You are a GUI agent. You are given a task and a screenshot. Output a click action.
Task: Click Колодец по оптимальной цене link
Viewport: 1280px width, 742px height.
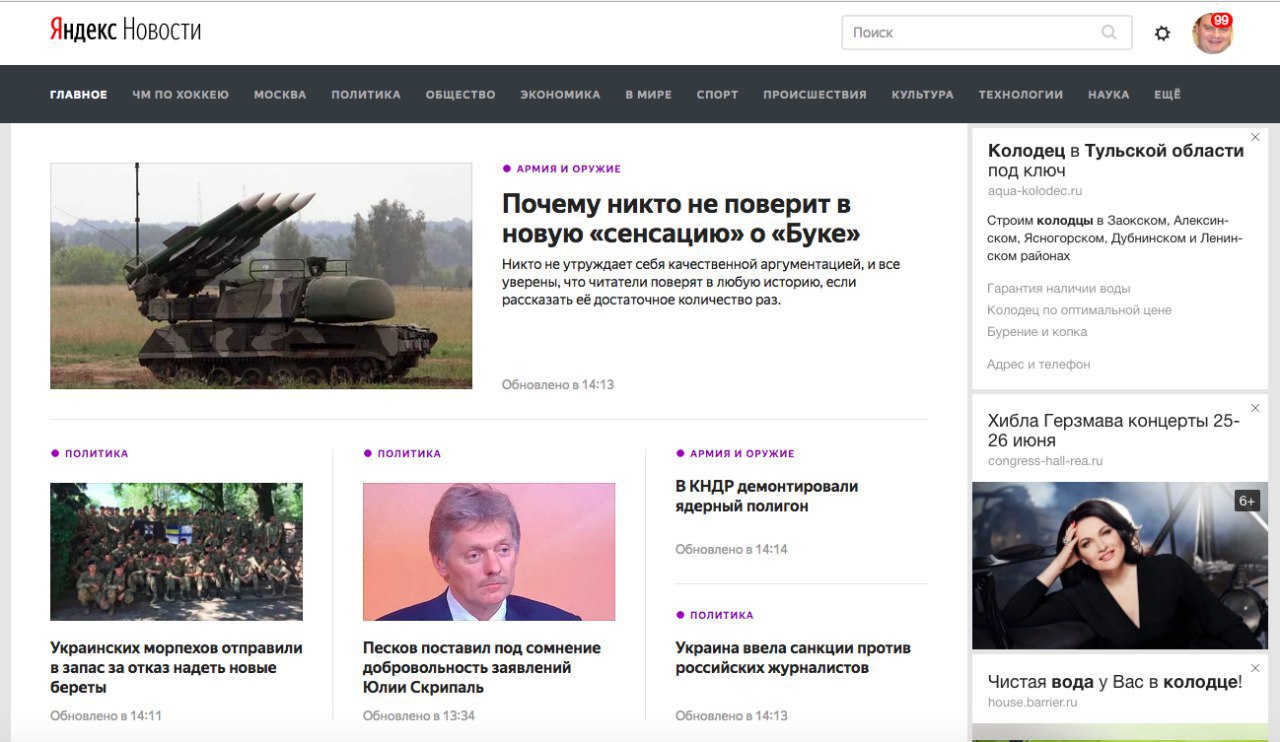click(x=1079, y=310)
